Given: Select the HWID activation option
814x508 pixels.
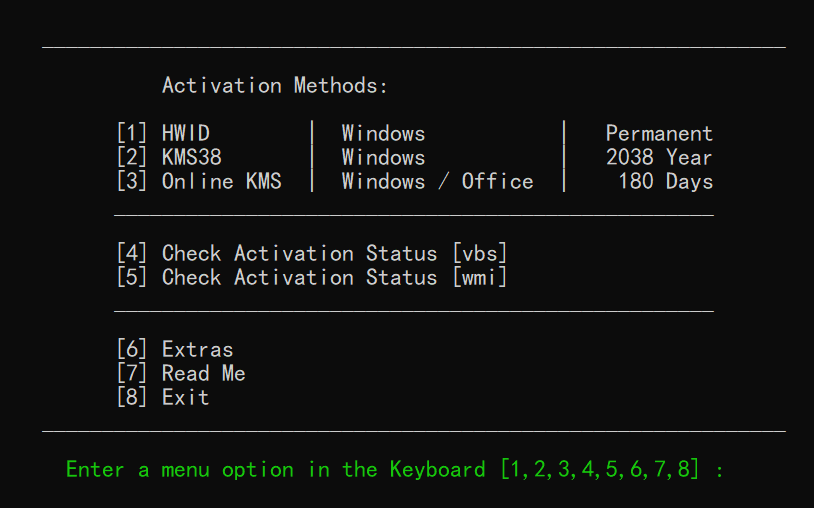Looking at the screenshot, I should tap(163, 134).
